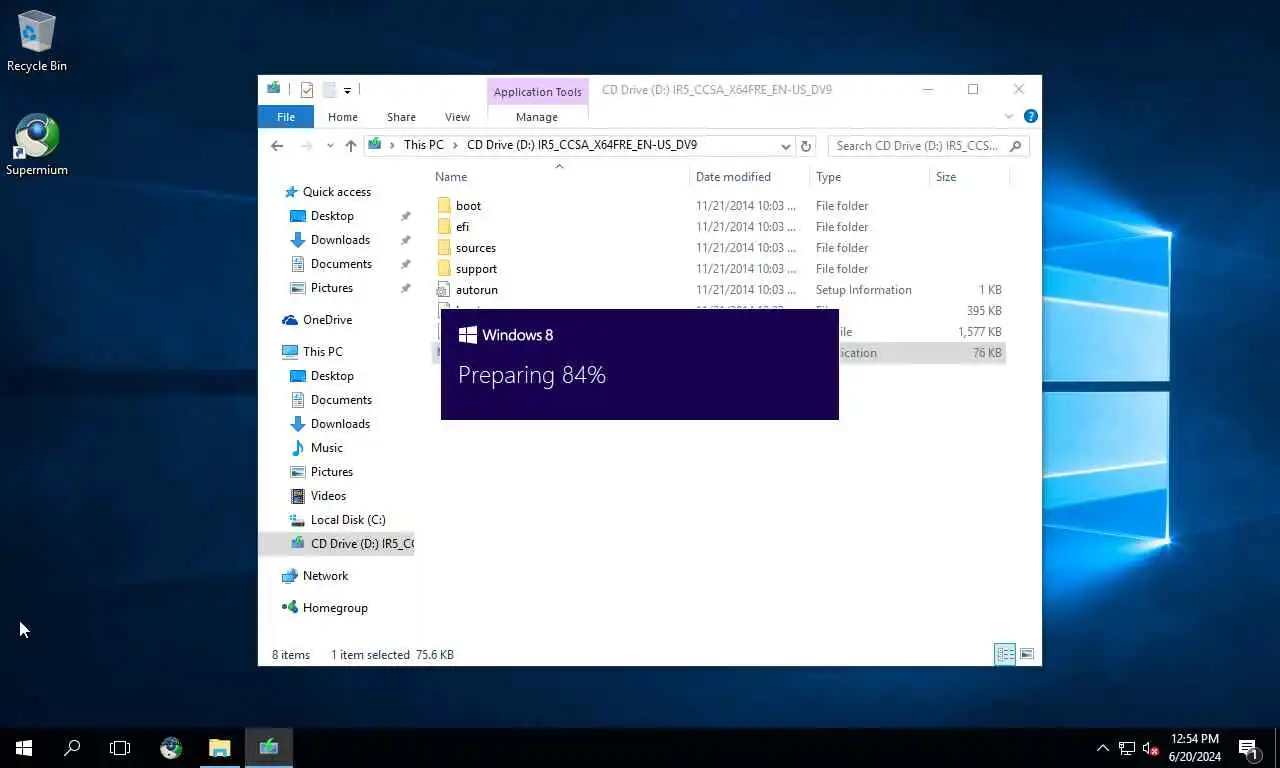
Task: Select OneDrive in the navigation pane
Action: point(327,320)
